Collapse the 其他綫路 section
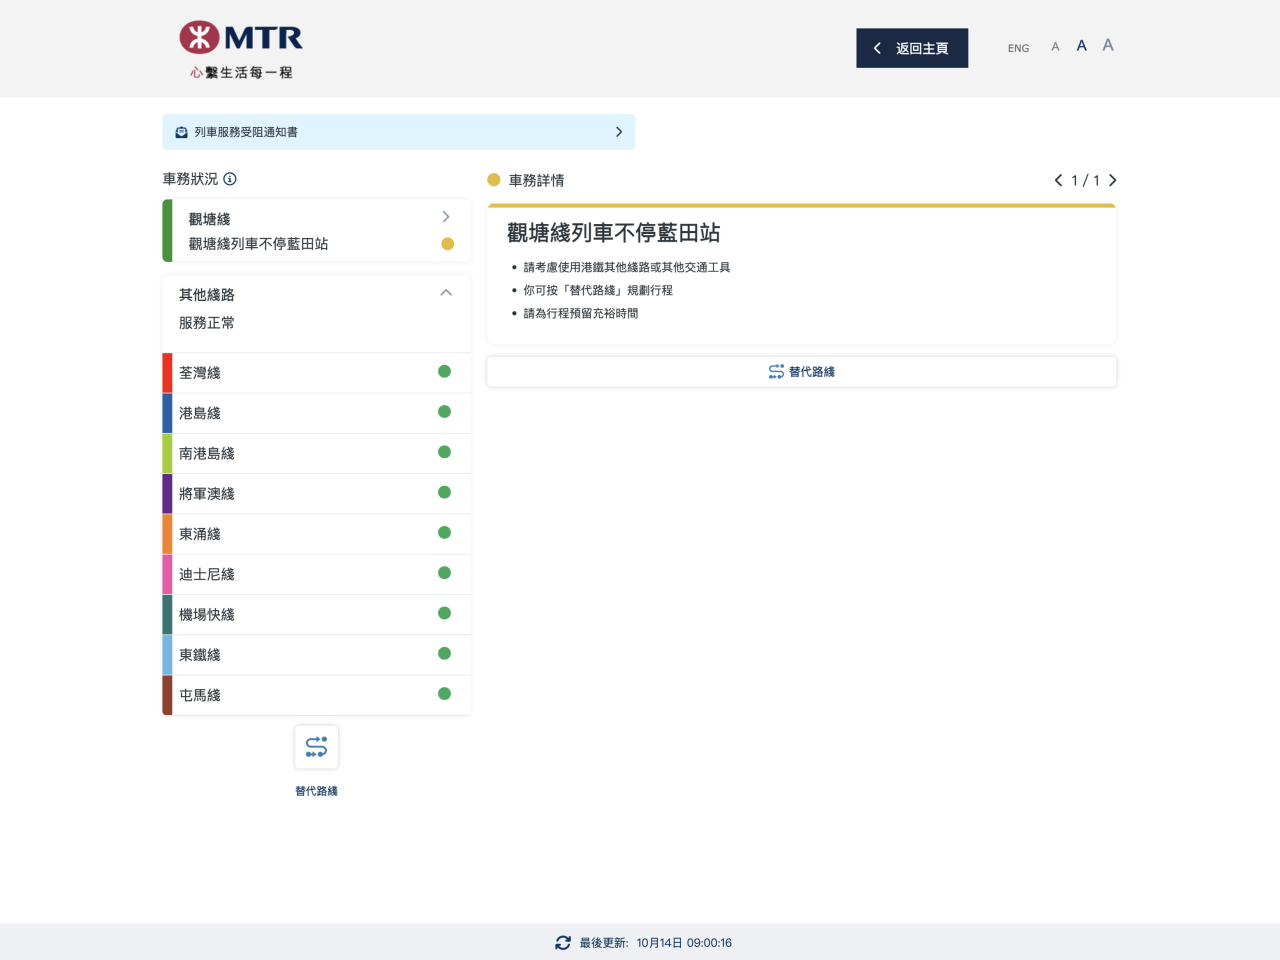This screenshot has height=960, width=1280. pos(446,293)
